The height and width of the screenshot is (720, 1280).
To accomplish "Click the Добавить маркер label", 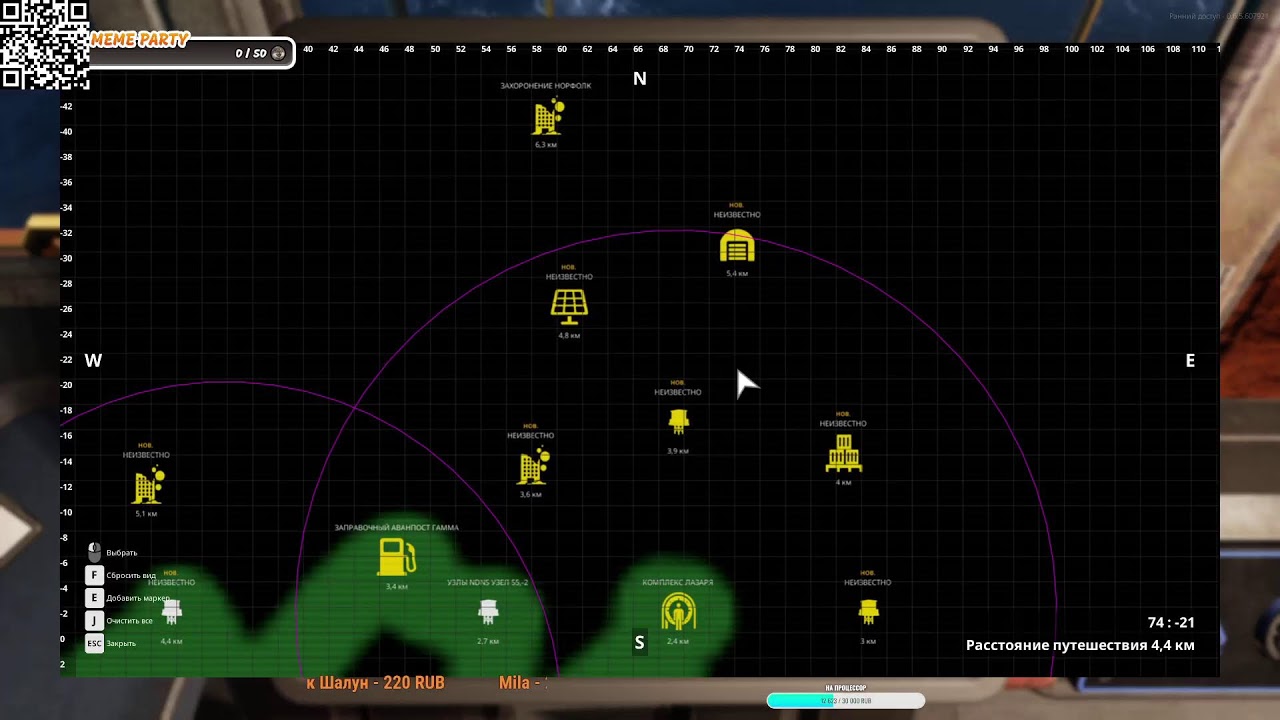I will coord(138,598).
